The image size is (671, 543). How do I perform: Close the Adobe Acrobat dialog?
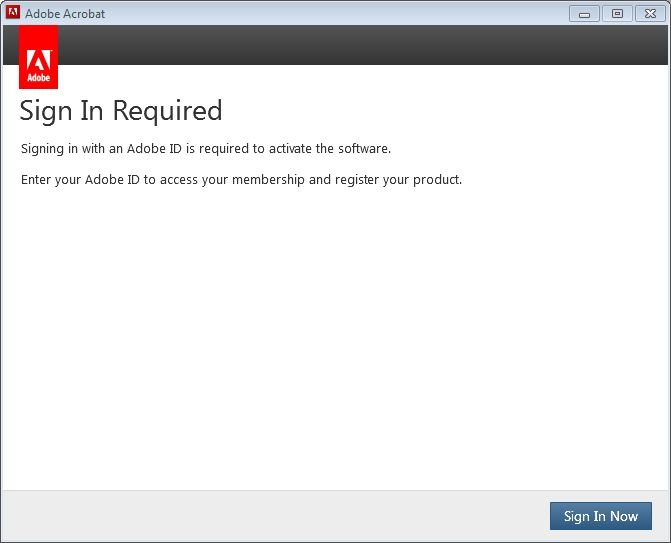coord(650,14)
